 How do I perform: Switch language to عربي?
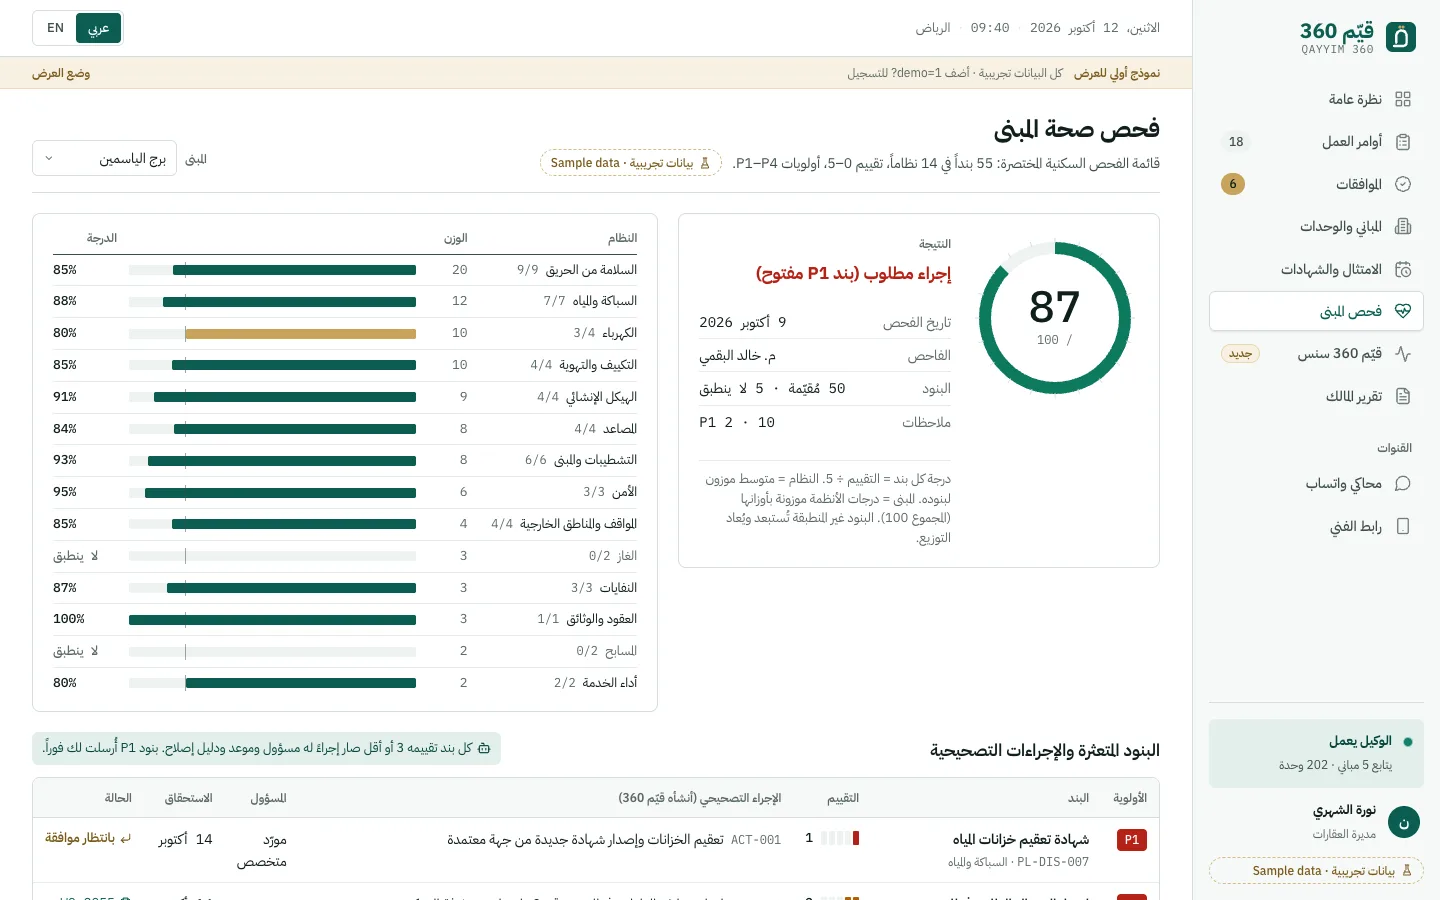pyautogui.click(x=99, y=28)
